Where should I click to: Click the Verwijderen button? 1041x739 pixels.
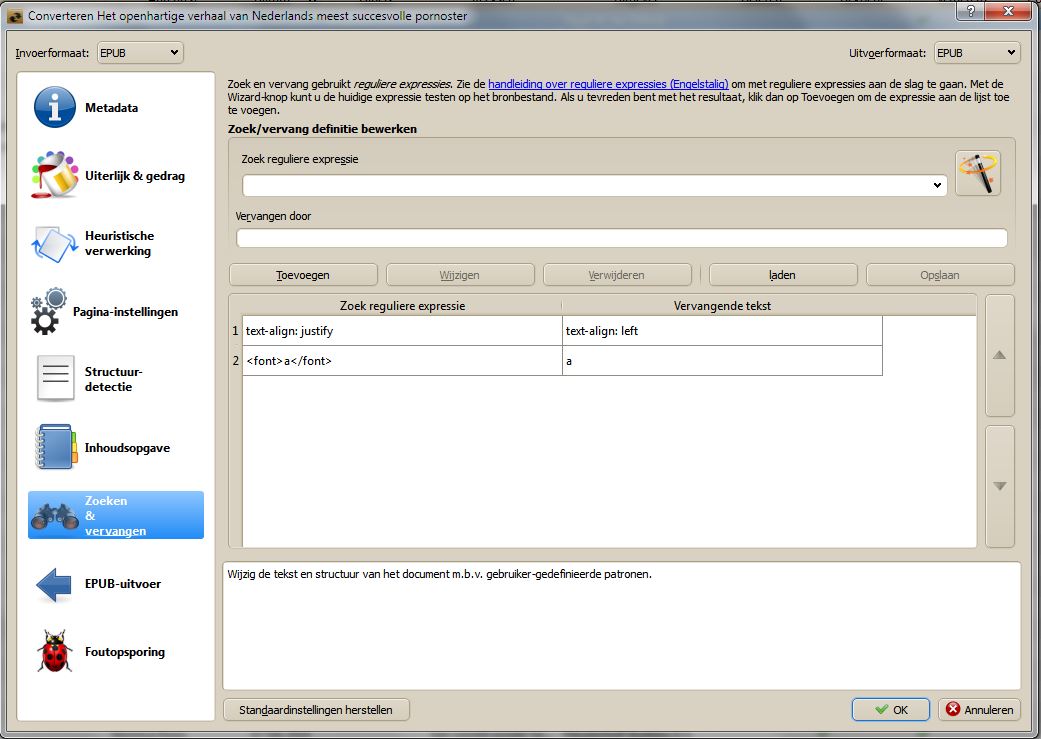tap(617, 275)
